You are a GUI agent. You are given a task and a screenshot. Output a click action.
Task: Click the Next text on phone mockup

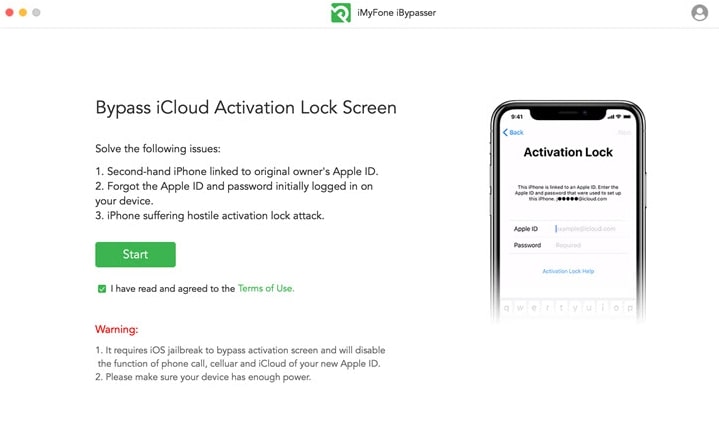tap(625, 132)
